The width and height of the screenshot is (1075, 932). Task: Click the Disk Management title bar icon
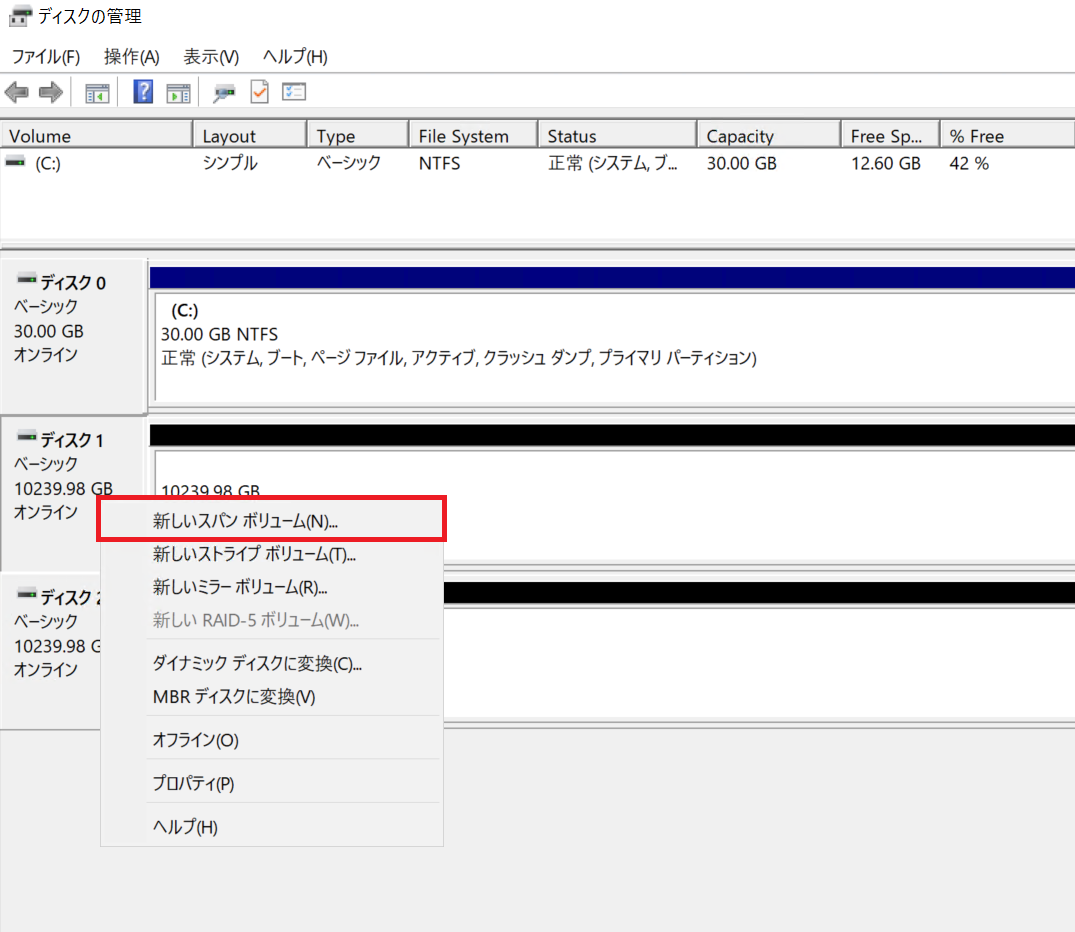[x=20, y=16]
